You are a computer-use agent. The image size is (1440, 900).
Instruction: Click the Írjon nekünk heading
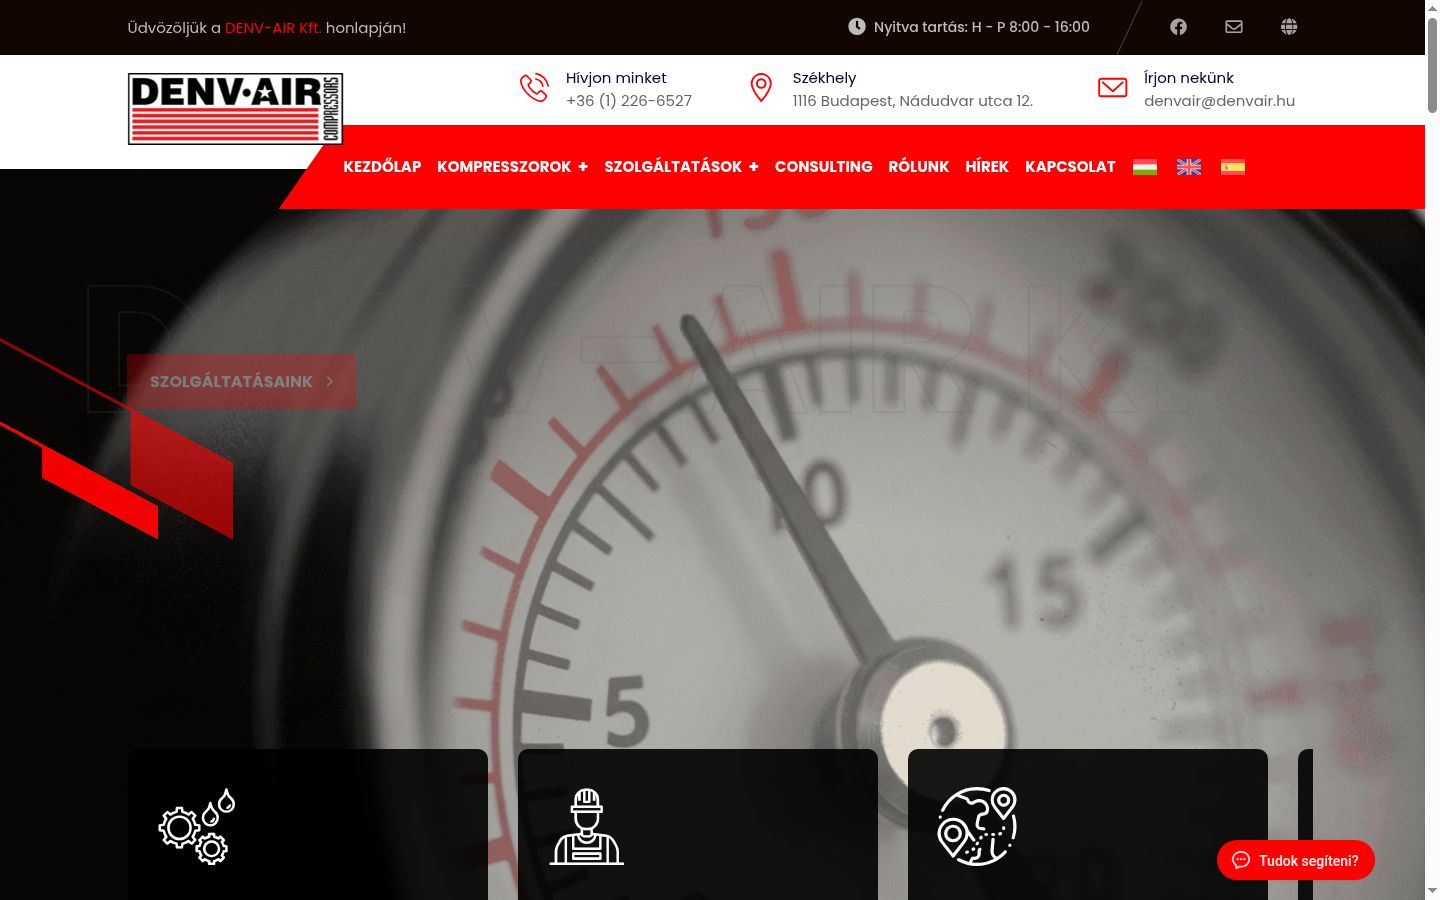tap(1189, 78)
